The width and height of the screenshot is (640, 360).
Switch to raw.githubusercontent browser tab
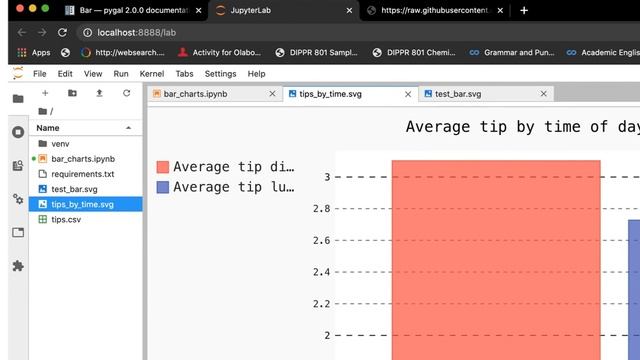(434, 11)
